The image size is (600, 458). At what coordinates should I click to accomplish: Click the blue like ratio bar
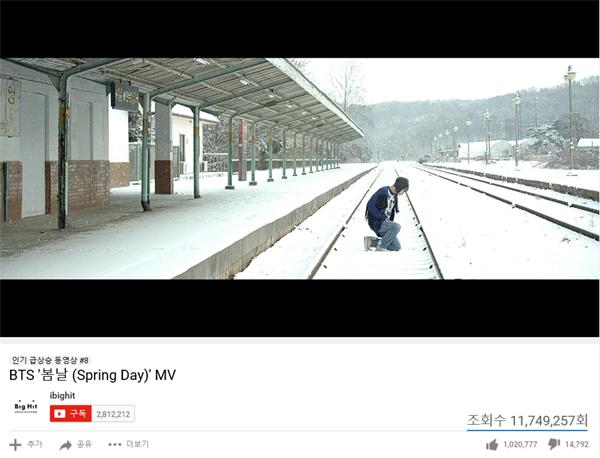[x=527, y=430]
